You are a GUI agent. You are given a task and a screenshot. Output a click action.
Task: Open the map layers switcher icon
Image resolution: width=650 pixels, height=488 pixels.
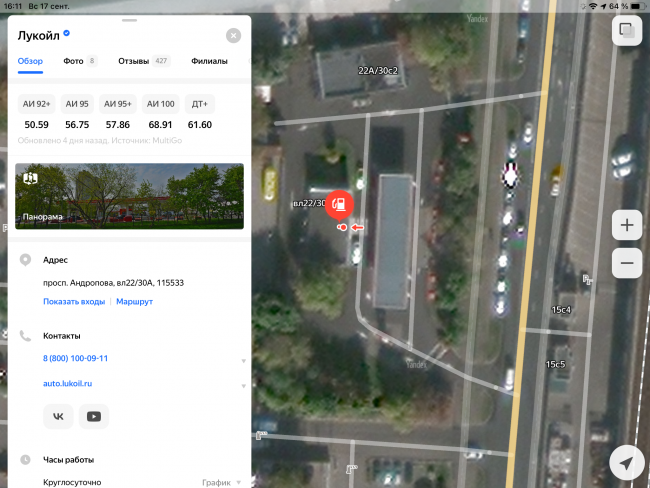(627, 30)
